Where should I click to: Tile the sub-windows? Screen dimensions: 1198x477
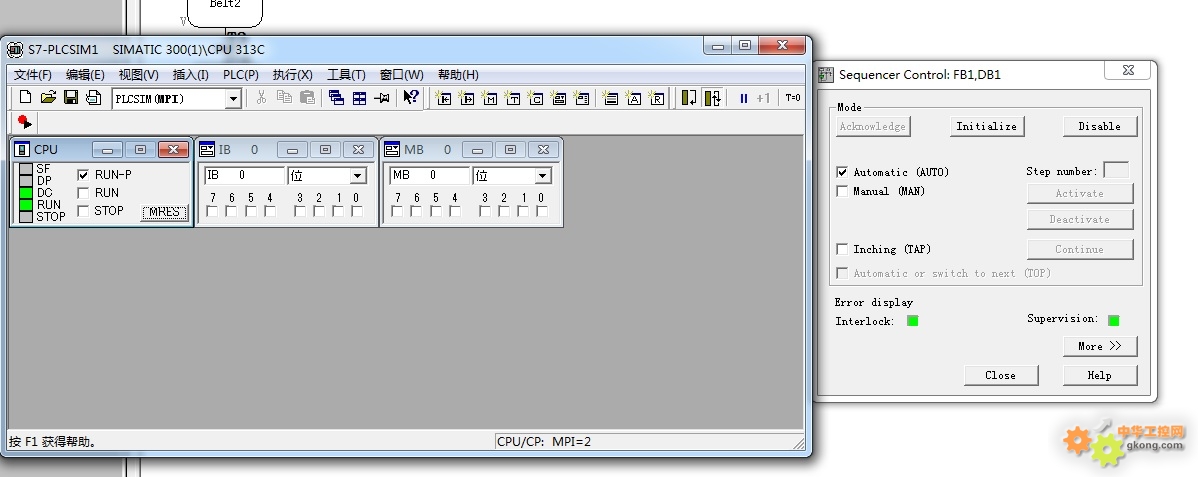point(359,98)
